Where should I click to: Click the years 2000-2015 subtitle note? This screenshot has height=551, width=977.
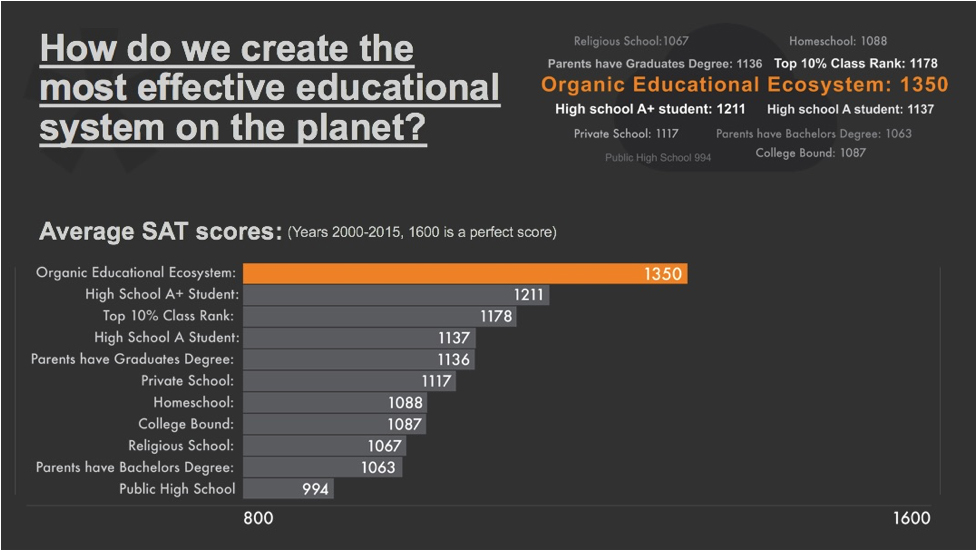click(x=422, y=232)
